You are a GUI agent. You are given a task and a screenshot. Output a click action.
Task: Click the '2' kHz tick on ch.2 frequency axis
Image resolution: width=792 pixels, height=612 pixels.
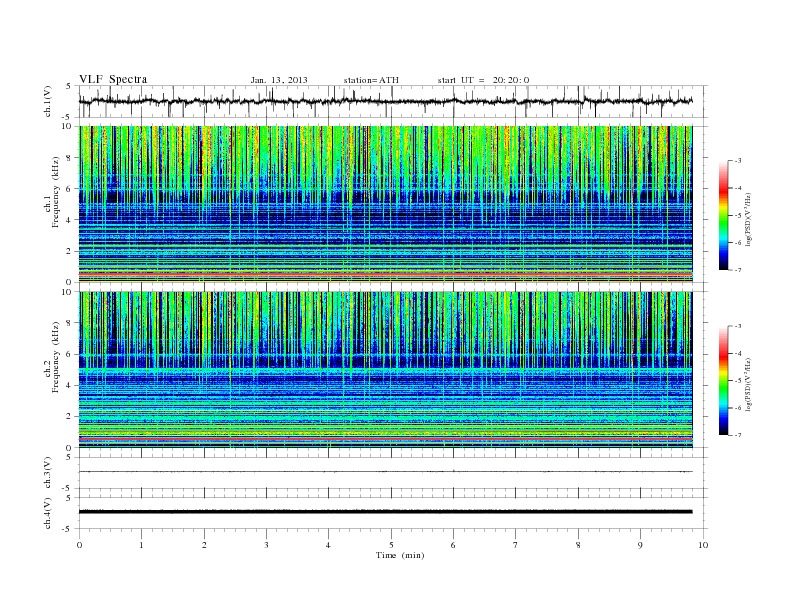coord(69,417)
